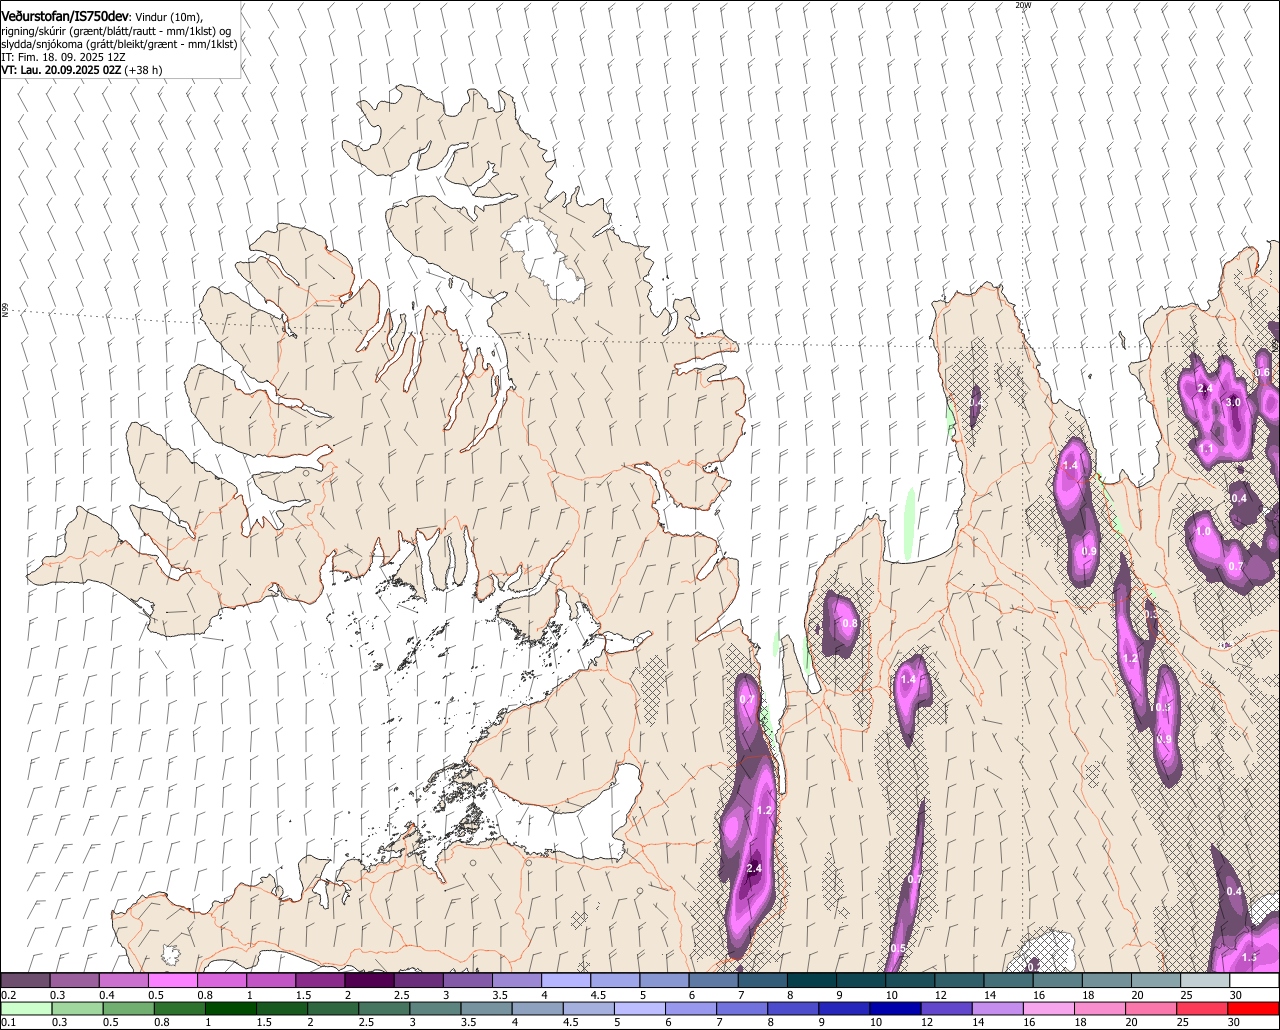The height and width of the screenshot is (1030, 1280).
Task: Click the "VT: Lau. 20.09.2025 02Z (+38 h)" line
Action: (x=82, y=70)
